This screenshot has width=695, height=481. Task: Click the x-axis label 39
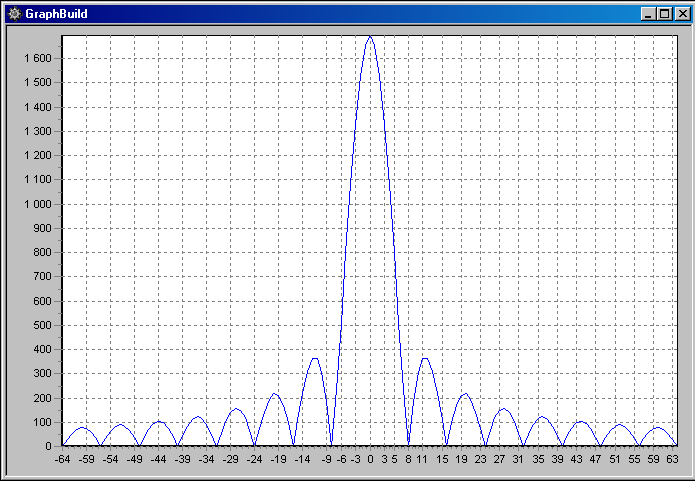[557, 459]
